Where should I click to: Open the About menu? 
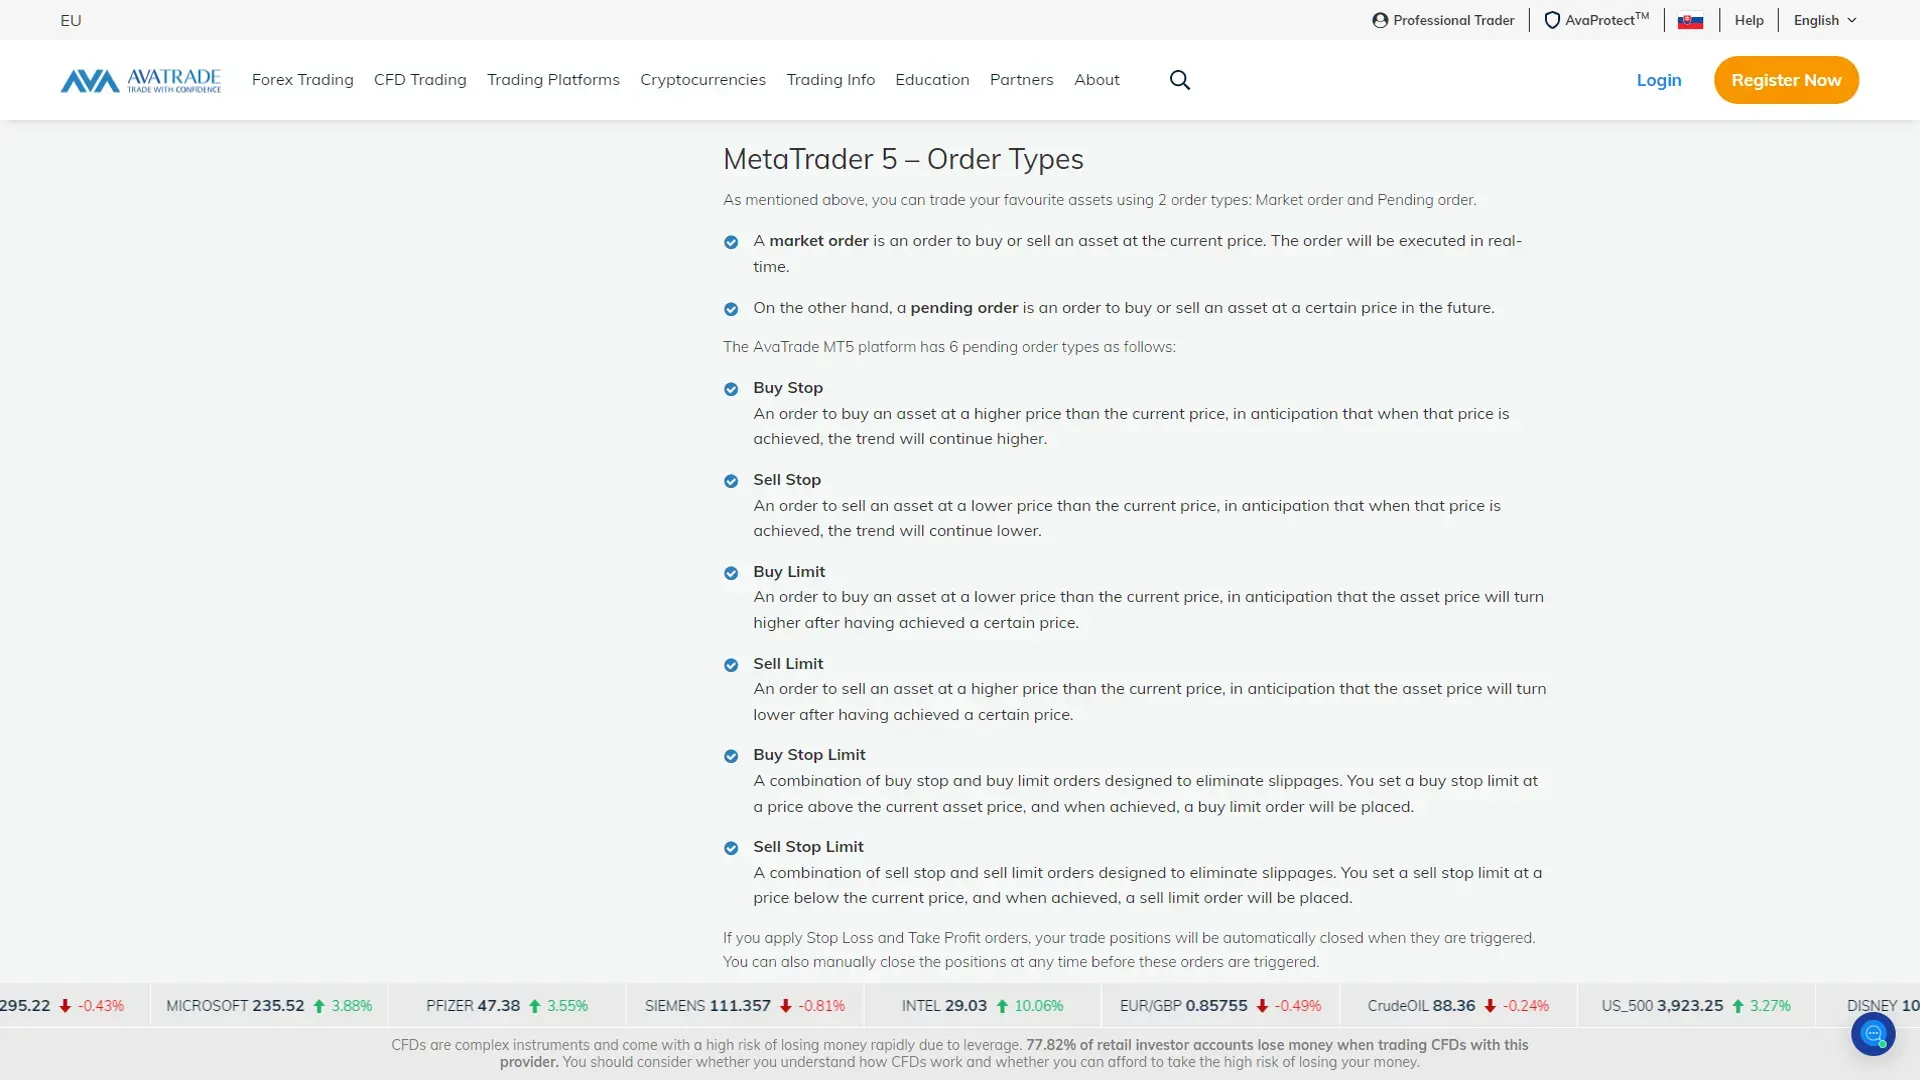[x=1097, y=80]
